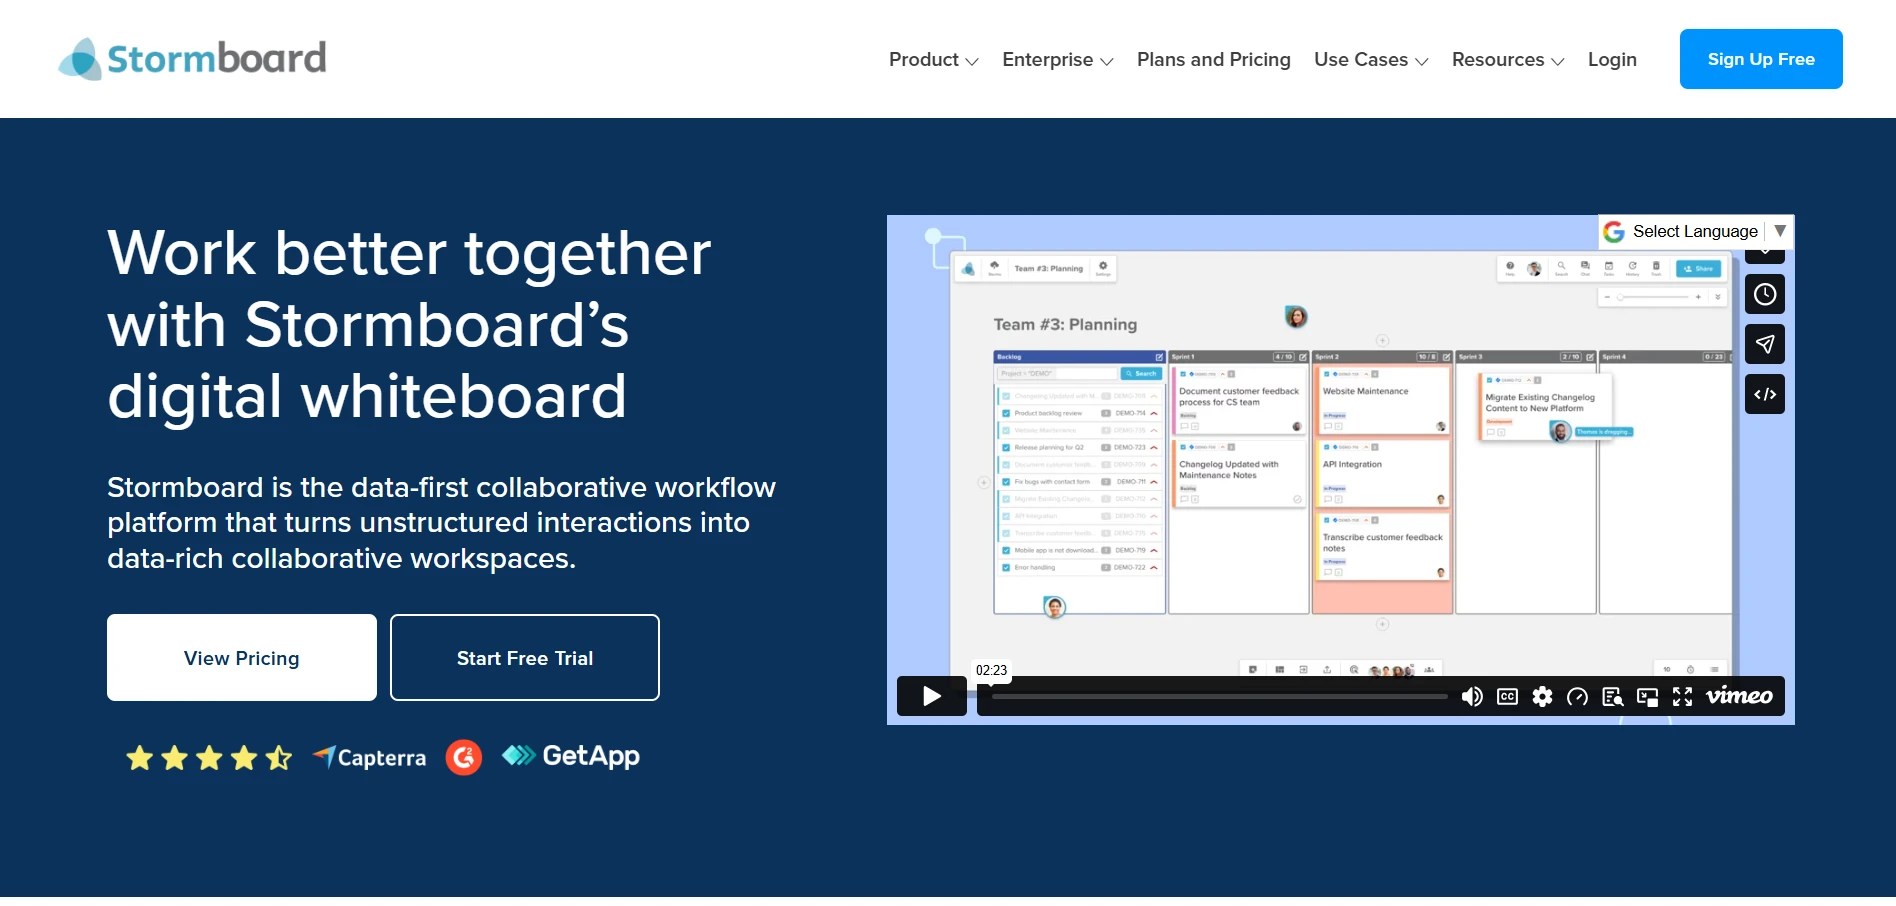
Task: Click View Pricing button
Action: pos(242,658)
